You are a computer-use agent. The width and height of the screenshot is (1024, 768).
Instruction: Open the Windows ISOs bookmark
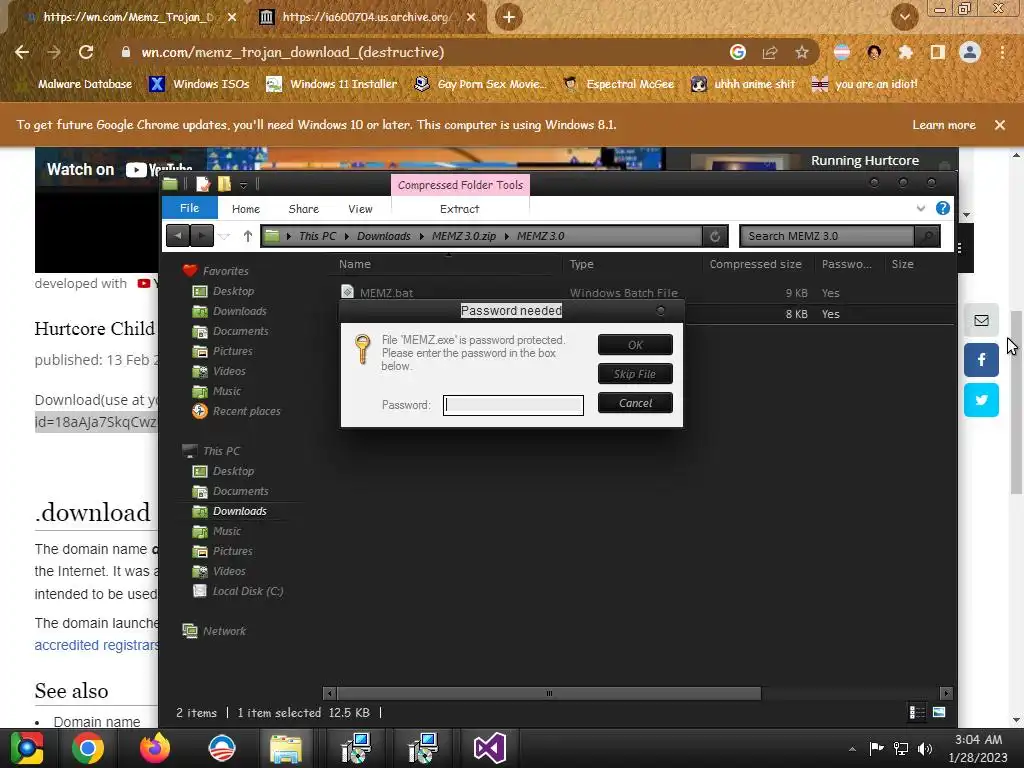click(200, 84)
